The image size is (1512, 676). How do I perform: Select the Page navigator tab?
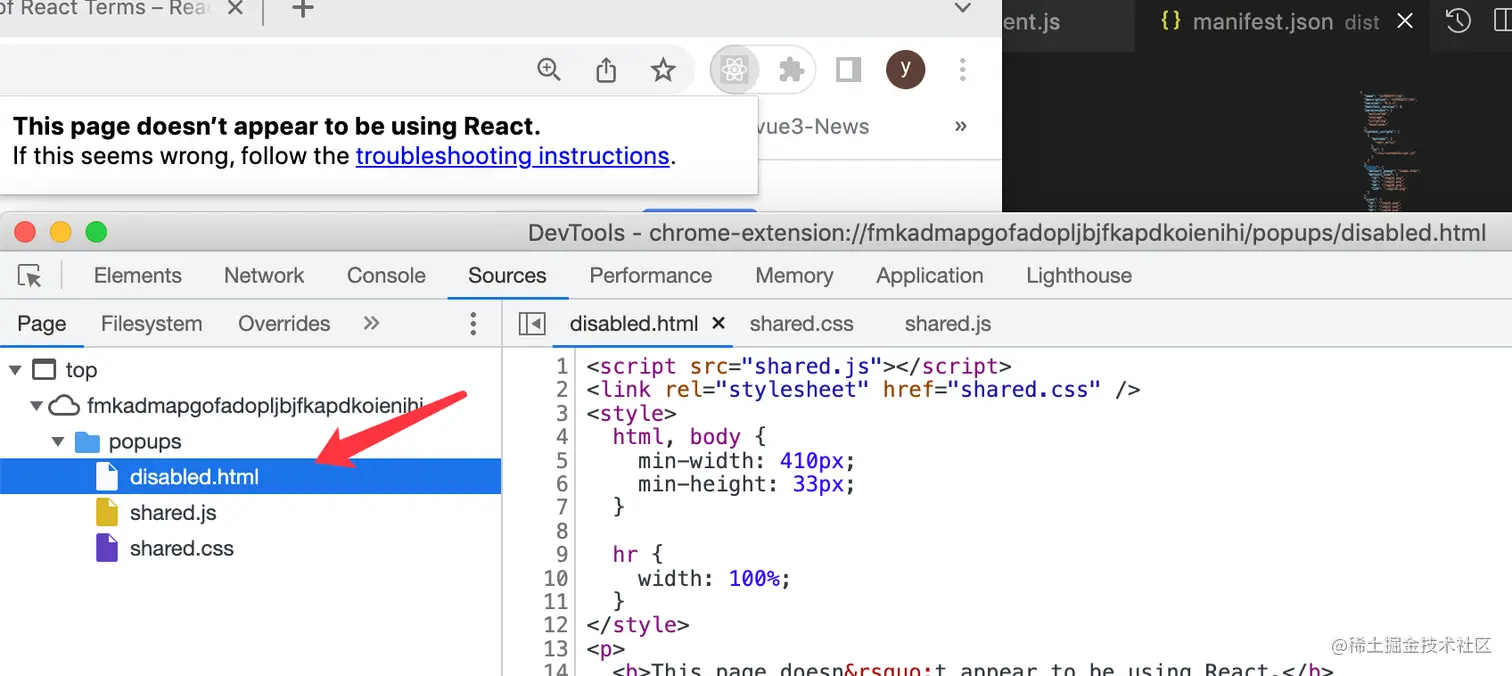(x=42, y=324)
